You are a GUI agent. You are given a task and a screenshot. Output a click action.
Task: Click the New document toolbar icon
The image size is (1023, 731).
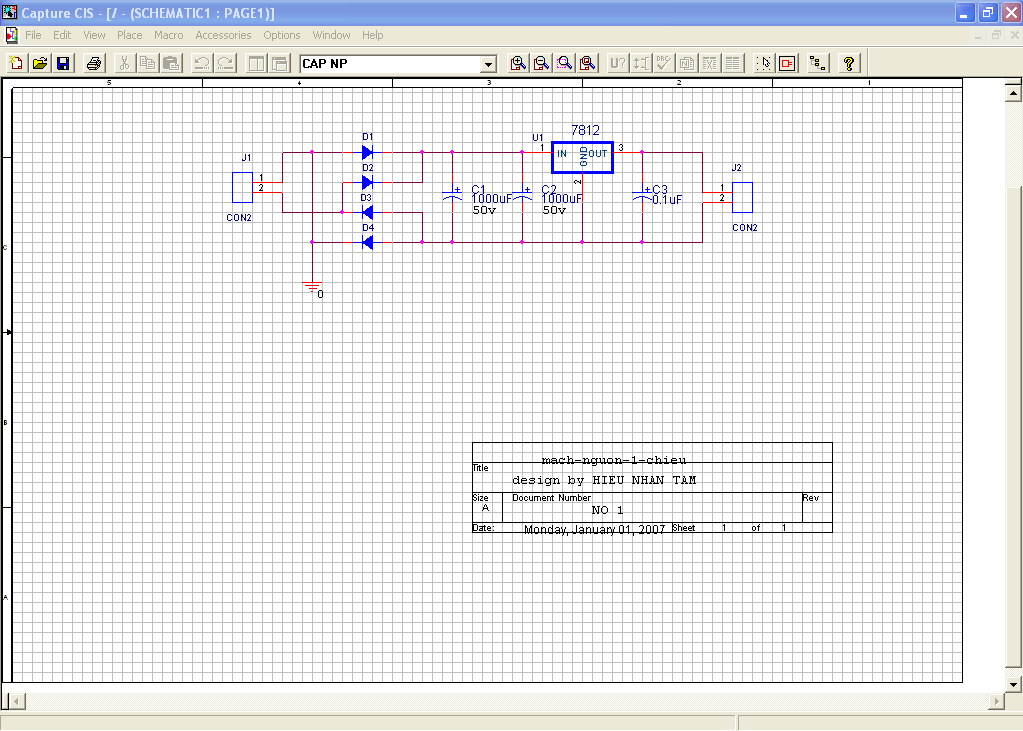16,63
